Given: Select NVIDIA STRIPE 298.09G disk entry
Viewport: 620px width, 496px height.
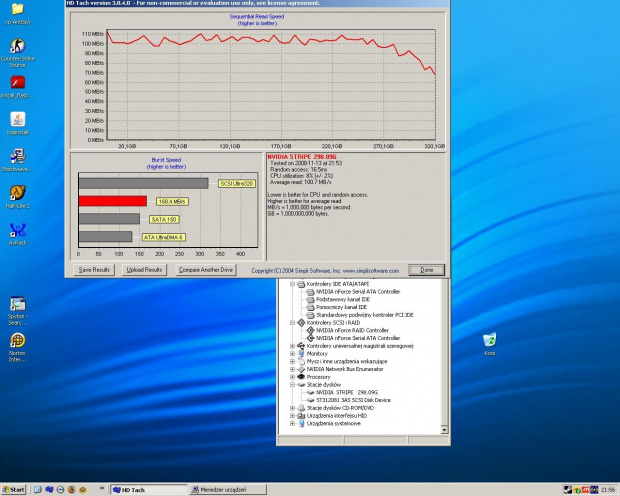Looking at the screenshot, I should coord(347,392).
